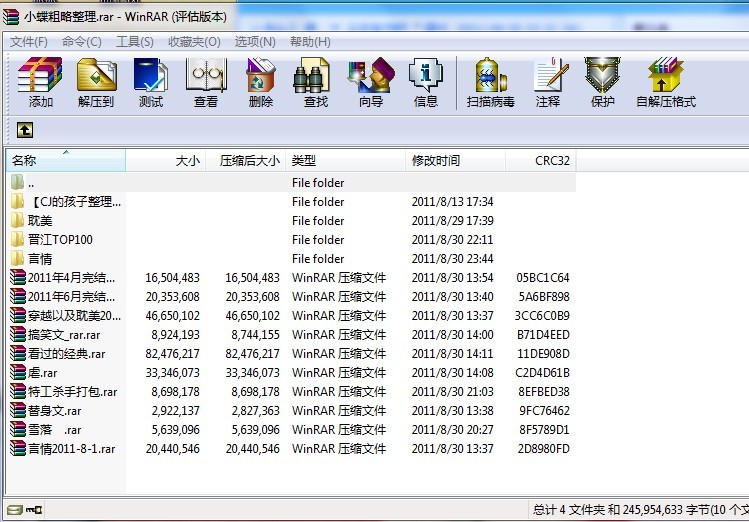Select 替身文.rar archive file
The width and height of the screenshot is (749, 522).
46,410
